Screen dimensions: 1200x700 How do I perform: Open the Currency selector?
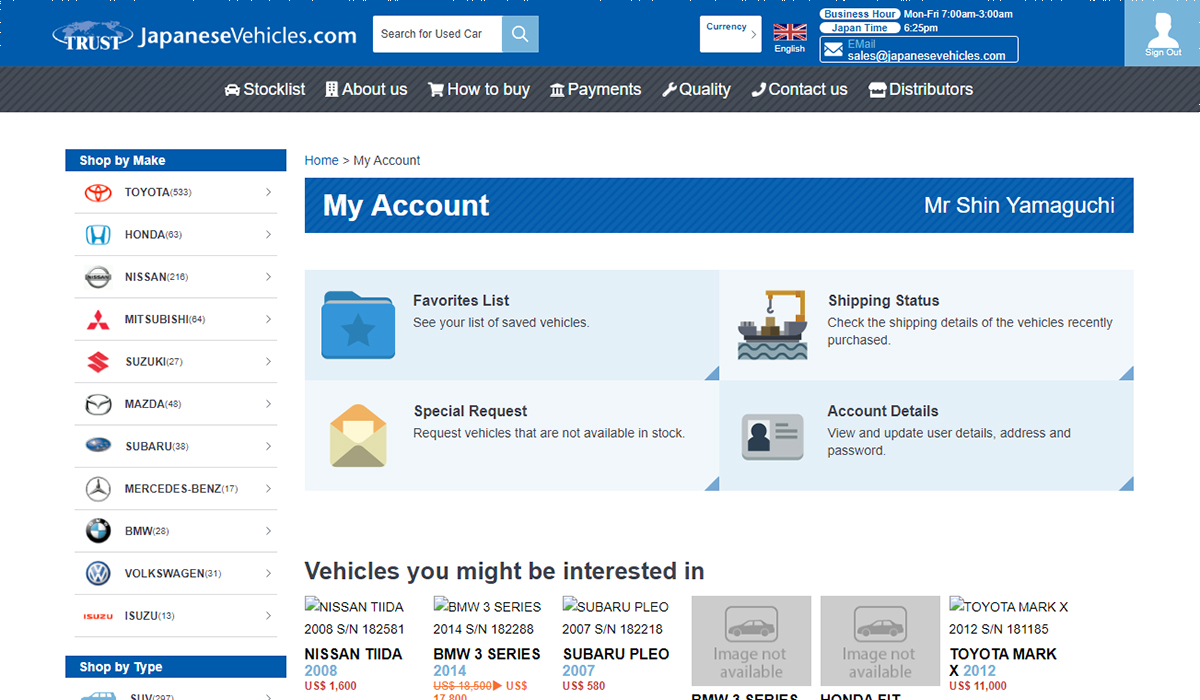(x=730, y=33)
